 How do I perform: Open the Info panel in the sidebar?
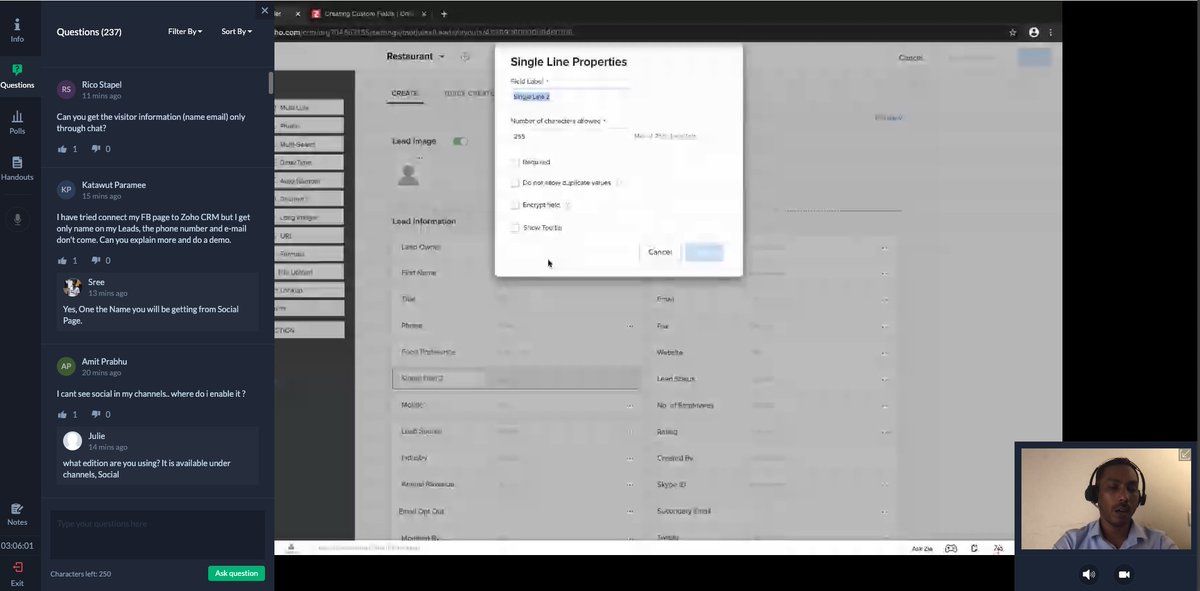[17, 29]
